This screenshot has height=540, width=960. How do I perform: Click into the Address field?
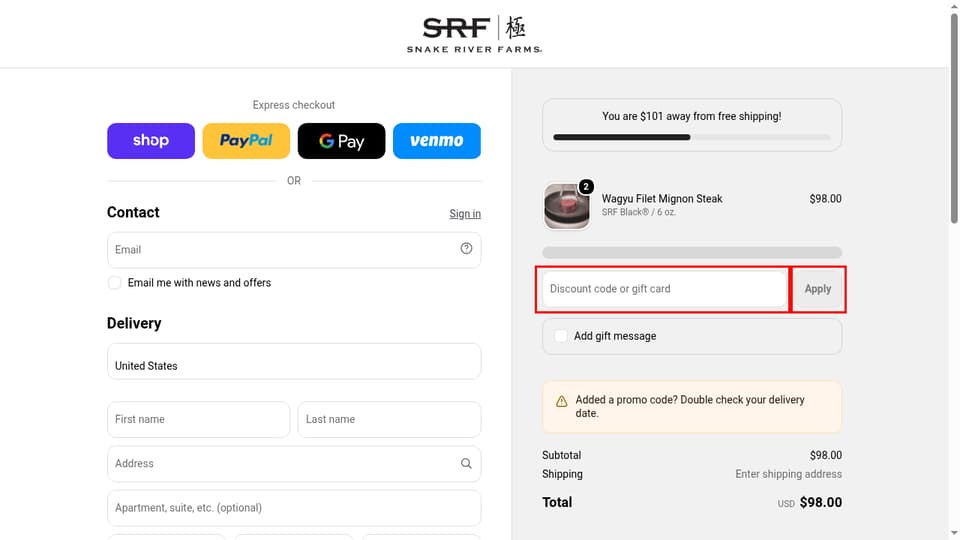tap(294, 463)
